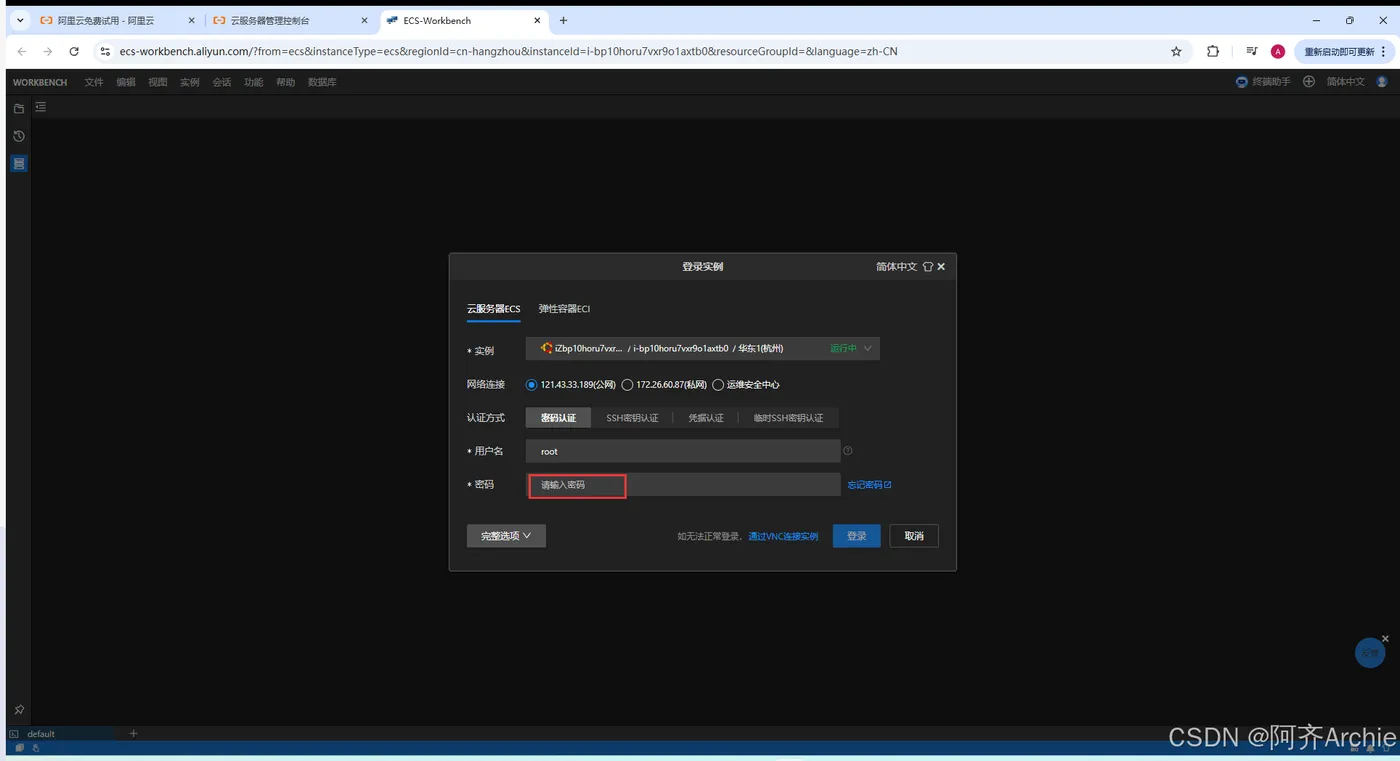1400x761 pixels.
Task: Open the session history clock icon
Action: coord(19,136)
